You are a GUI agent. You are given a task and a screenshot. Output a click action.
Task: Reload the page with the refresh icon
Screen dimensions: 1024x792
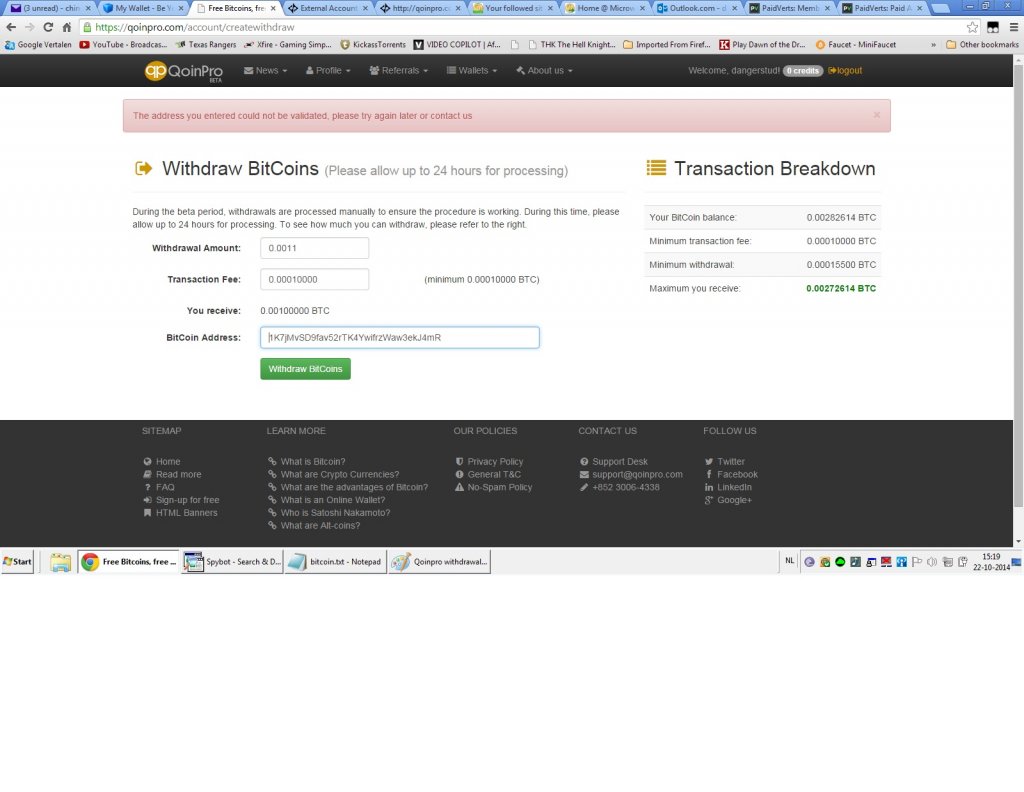click(x=48, y=27)
